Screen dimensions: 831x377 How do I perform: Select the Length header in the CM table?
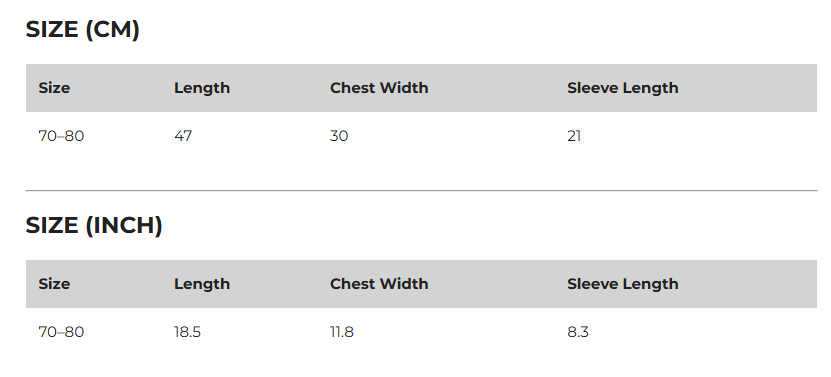202,88
